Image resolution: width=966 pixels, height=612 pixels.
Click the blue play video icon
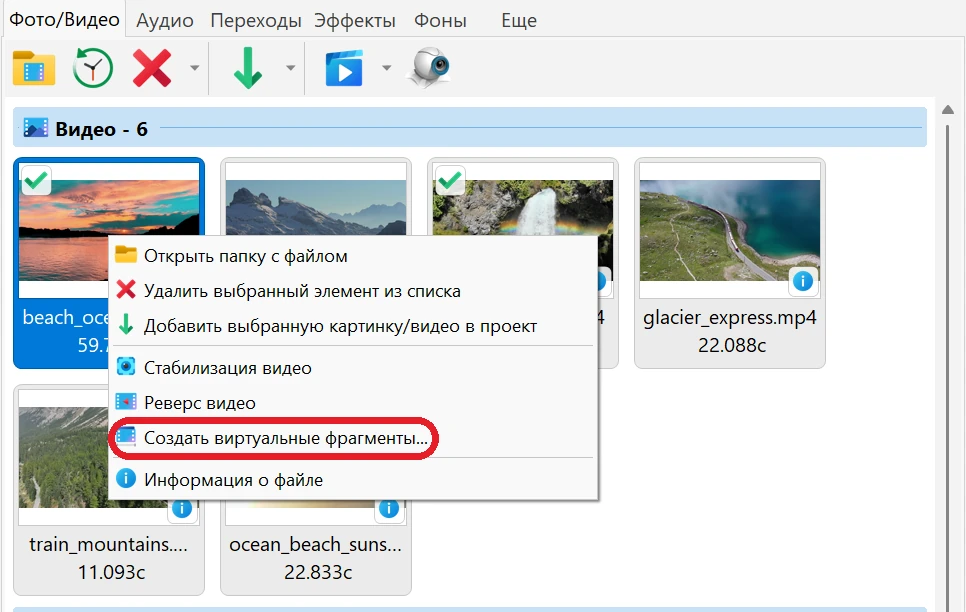[344, 68]
